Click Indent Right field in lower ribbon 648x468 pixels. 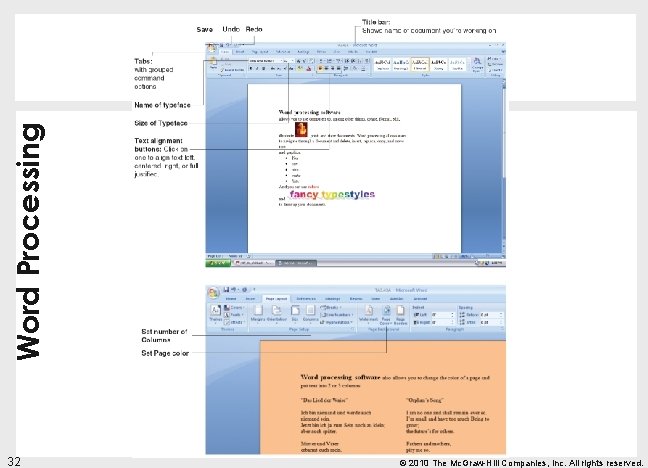[443, 322]
